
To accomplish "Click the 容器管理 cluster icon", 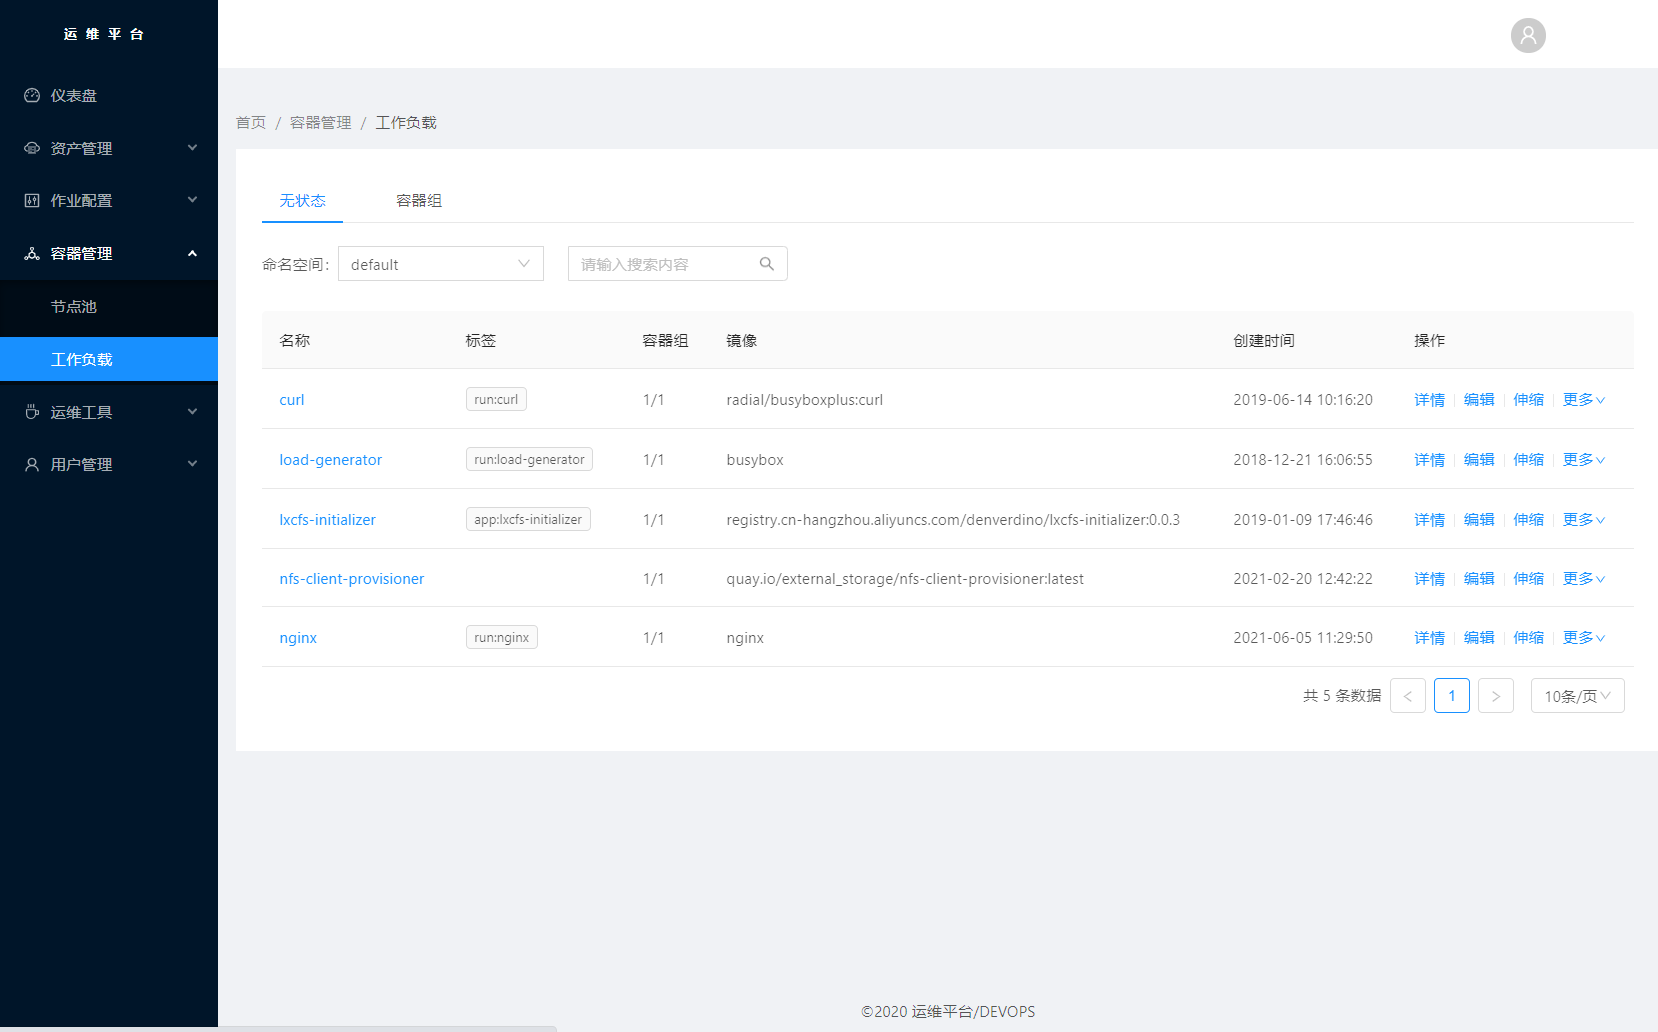I will [x=32, y=253].
